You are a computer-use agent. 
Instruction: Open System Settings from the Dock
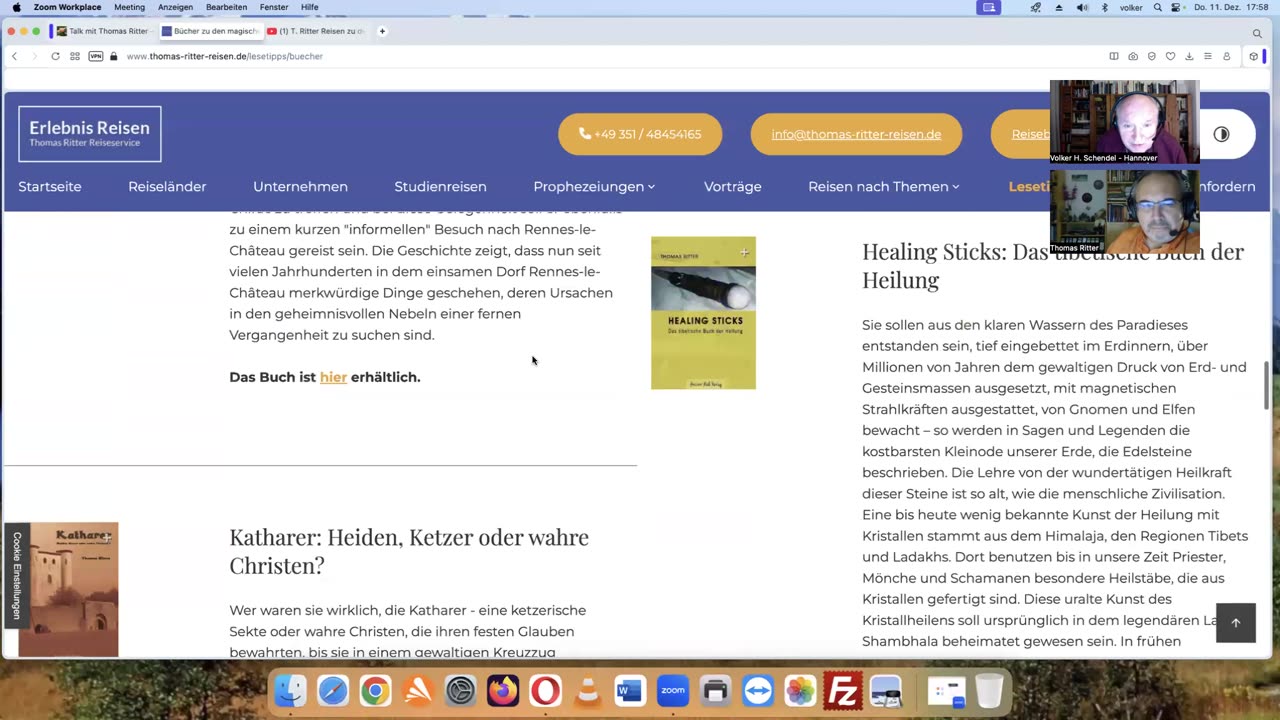460,691
